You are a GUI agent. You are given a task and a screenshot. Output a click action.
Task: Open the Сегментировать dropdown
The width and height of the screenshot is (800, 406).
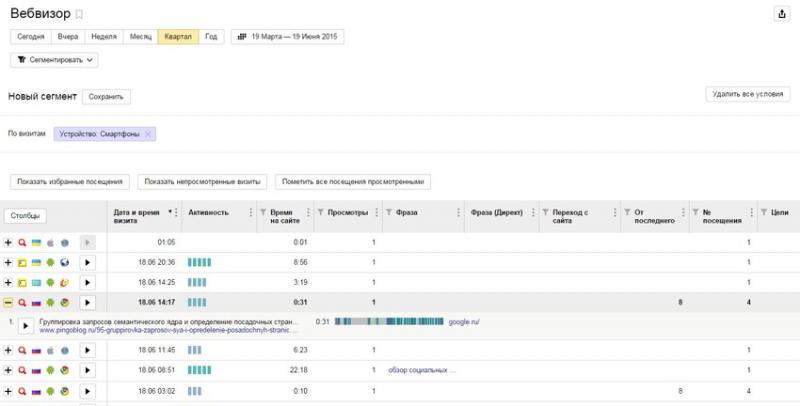(x=55, y=60)
